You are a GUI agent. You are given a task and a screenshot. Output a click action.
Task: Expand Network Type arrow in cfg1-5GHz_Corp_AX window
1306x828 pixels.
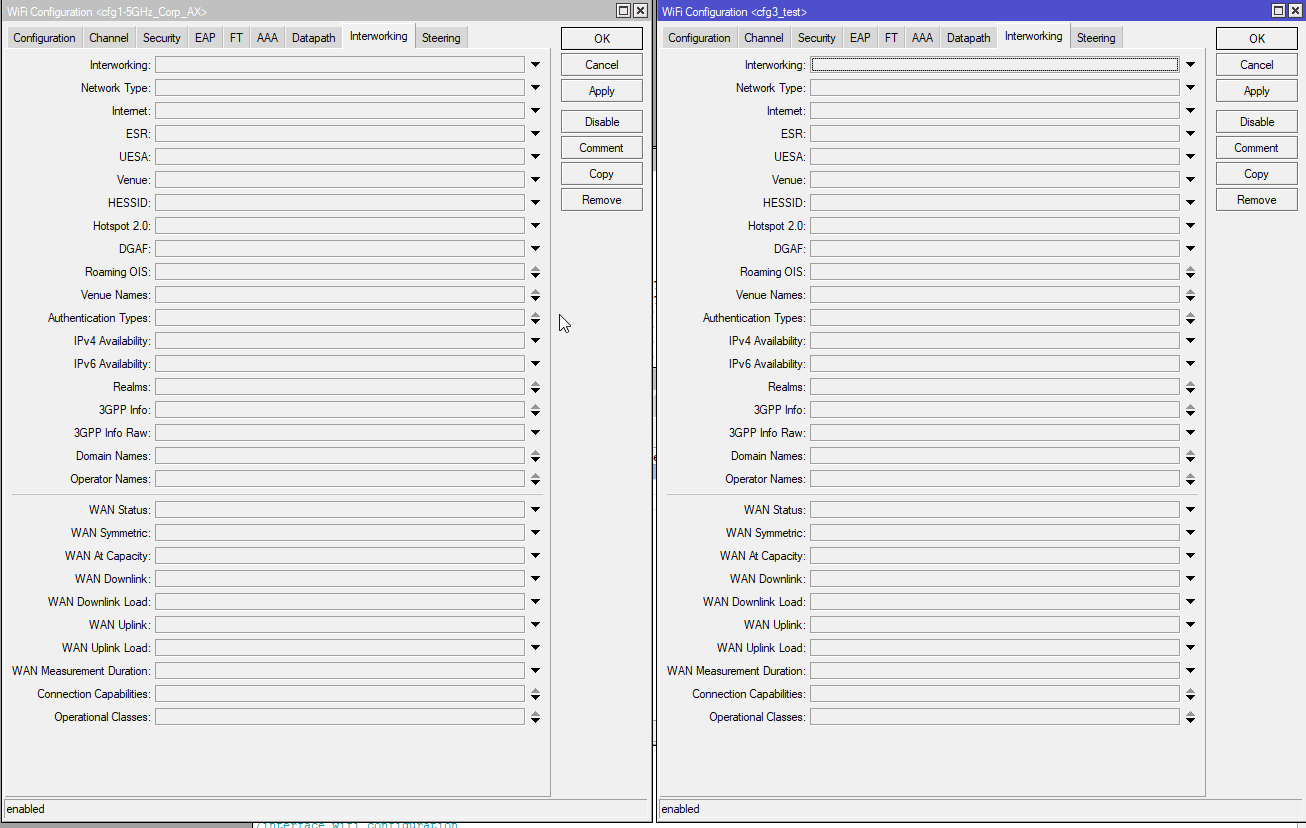pyautogui.click(x=535, y=88)
